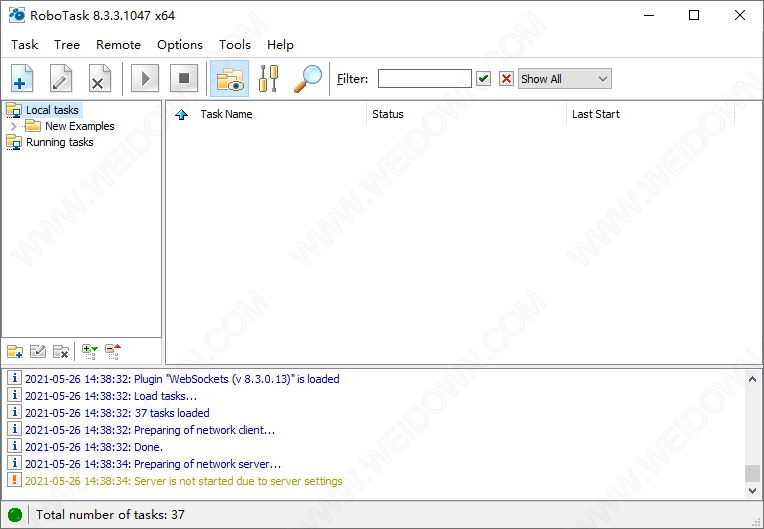
Task: Click the log scrollbar down arrow
Action: click(752, 491)
